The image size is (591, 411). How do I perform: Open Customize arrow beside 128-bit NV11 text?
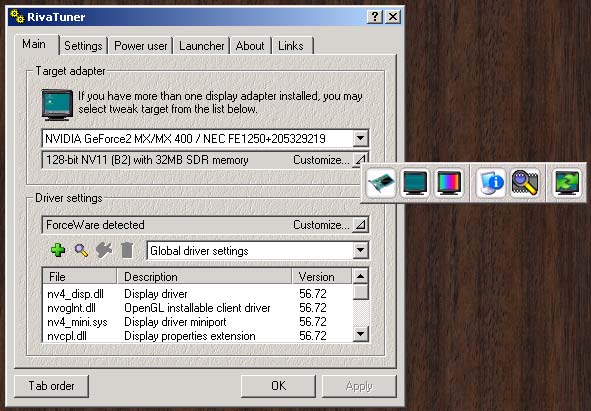click(x=360, y=160)
